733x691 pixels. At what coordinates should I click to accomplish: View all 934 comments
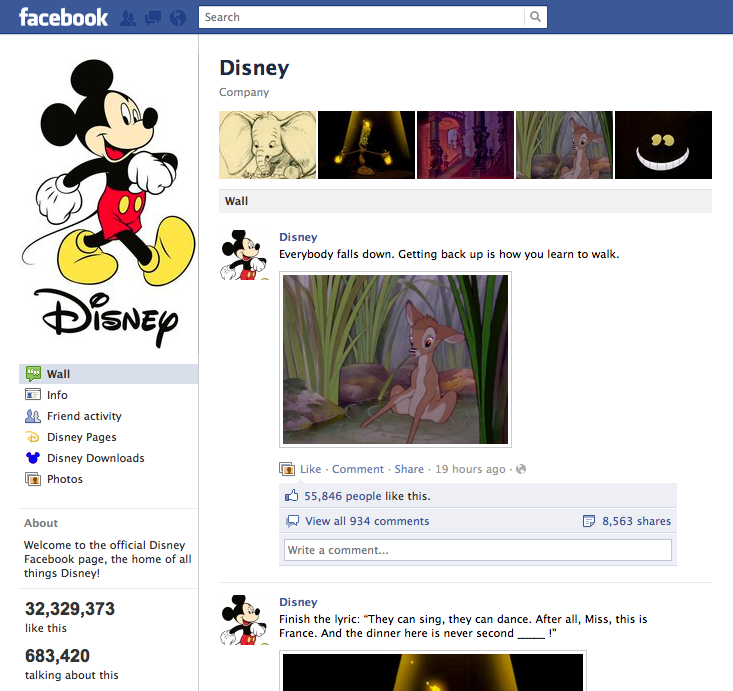tap(367, 521)
